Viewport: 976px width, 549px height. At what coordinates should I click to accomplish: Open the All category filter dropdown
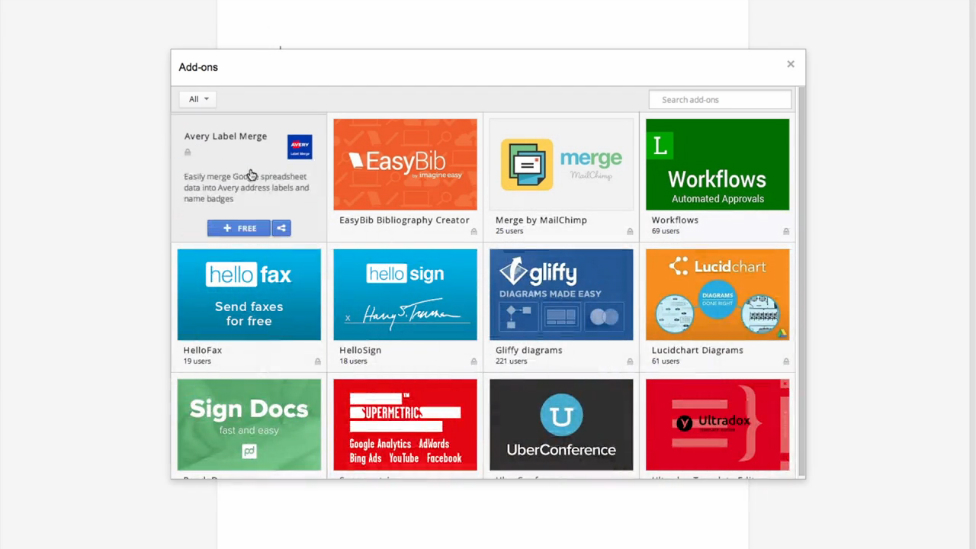[198, 99]
